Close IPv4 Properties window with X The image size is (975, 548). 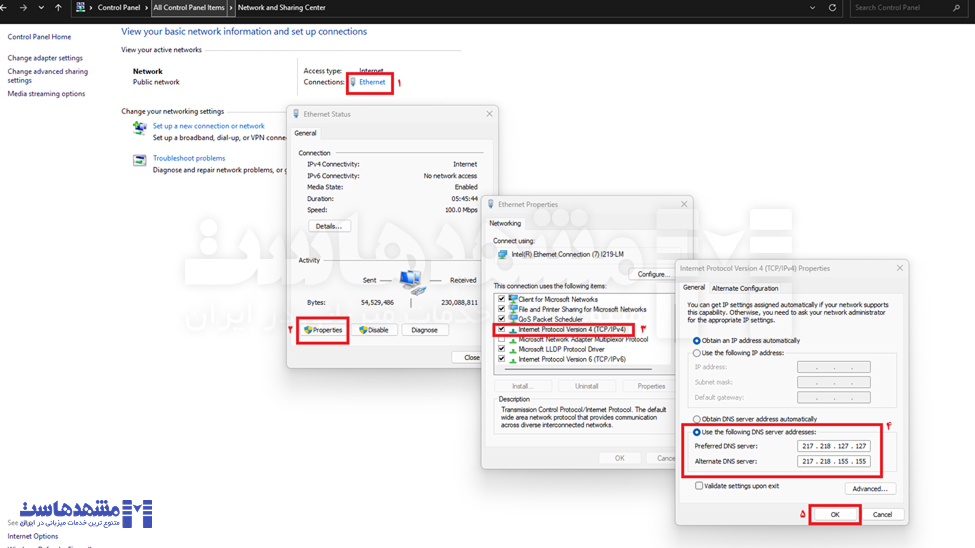click(900, 268)
